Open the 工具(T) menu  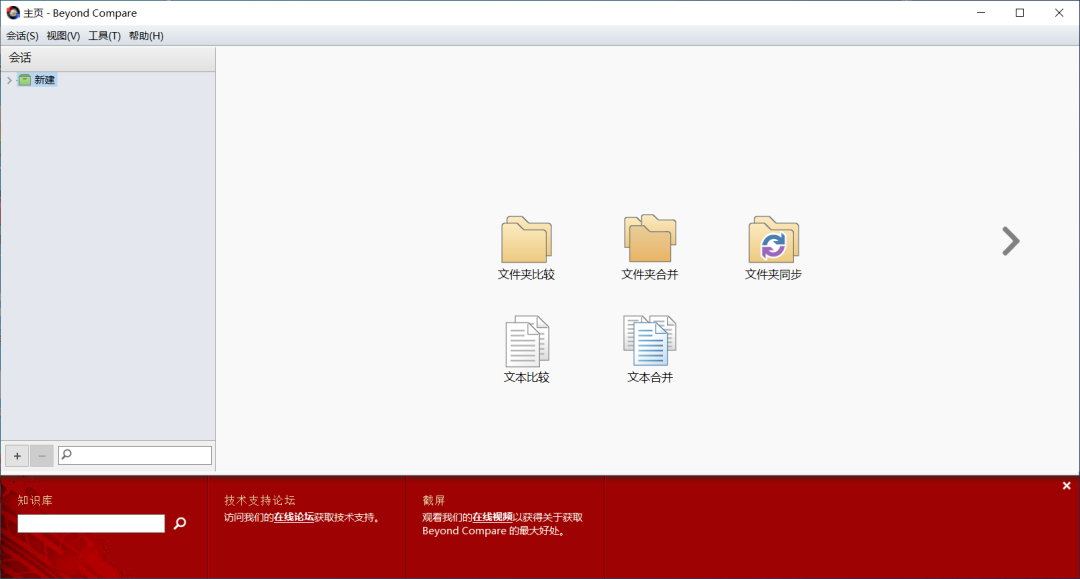click(105, 36)
